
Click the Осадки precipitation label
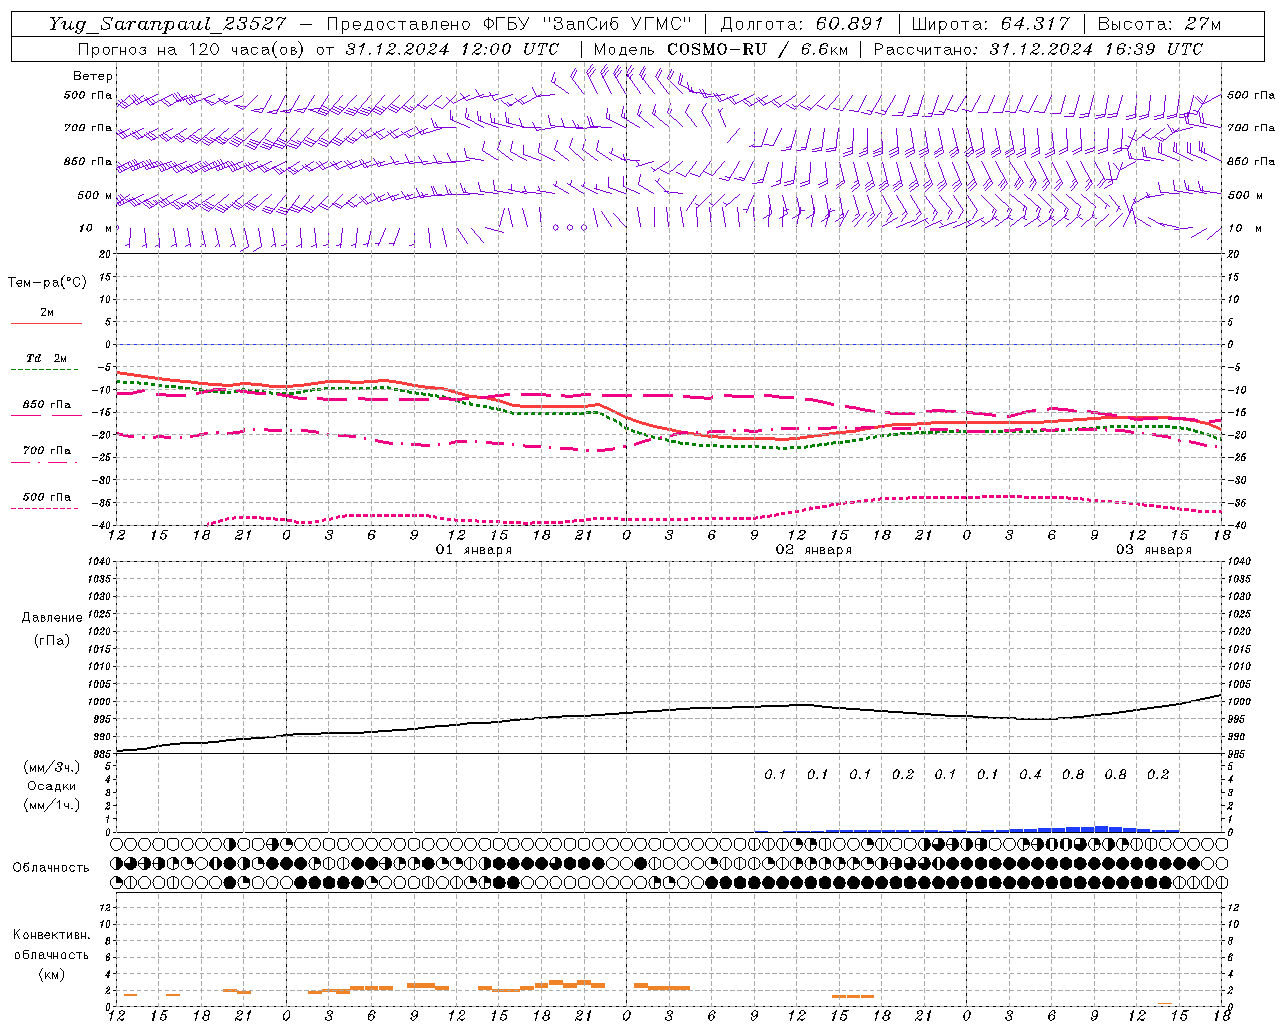point(51,786)
